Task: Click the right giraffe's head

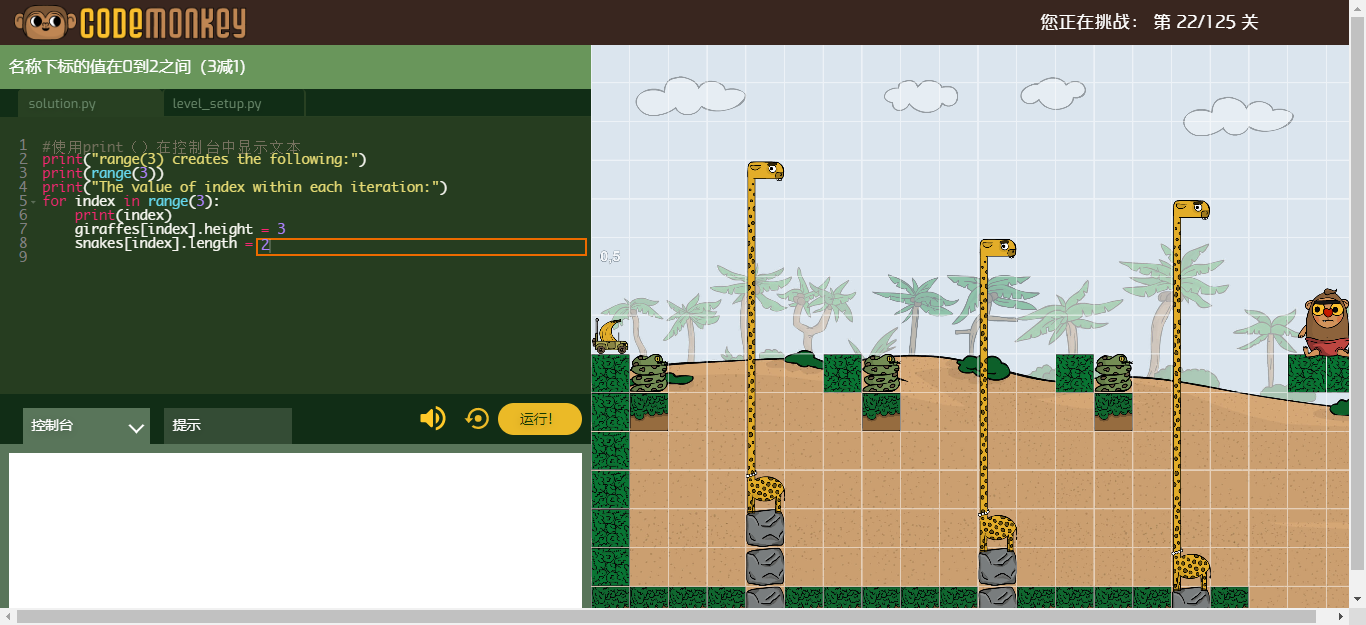Action: coord(1192,210)
